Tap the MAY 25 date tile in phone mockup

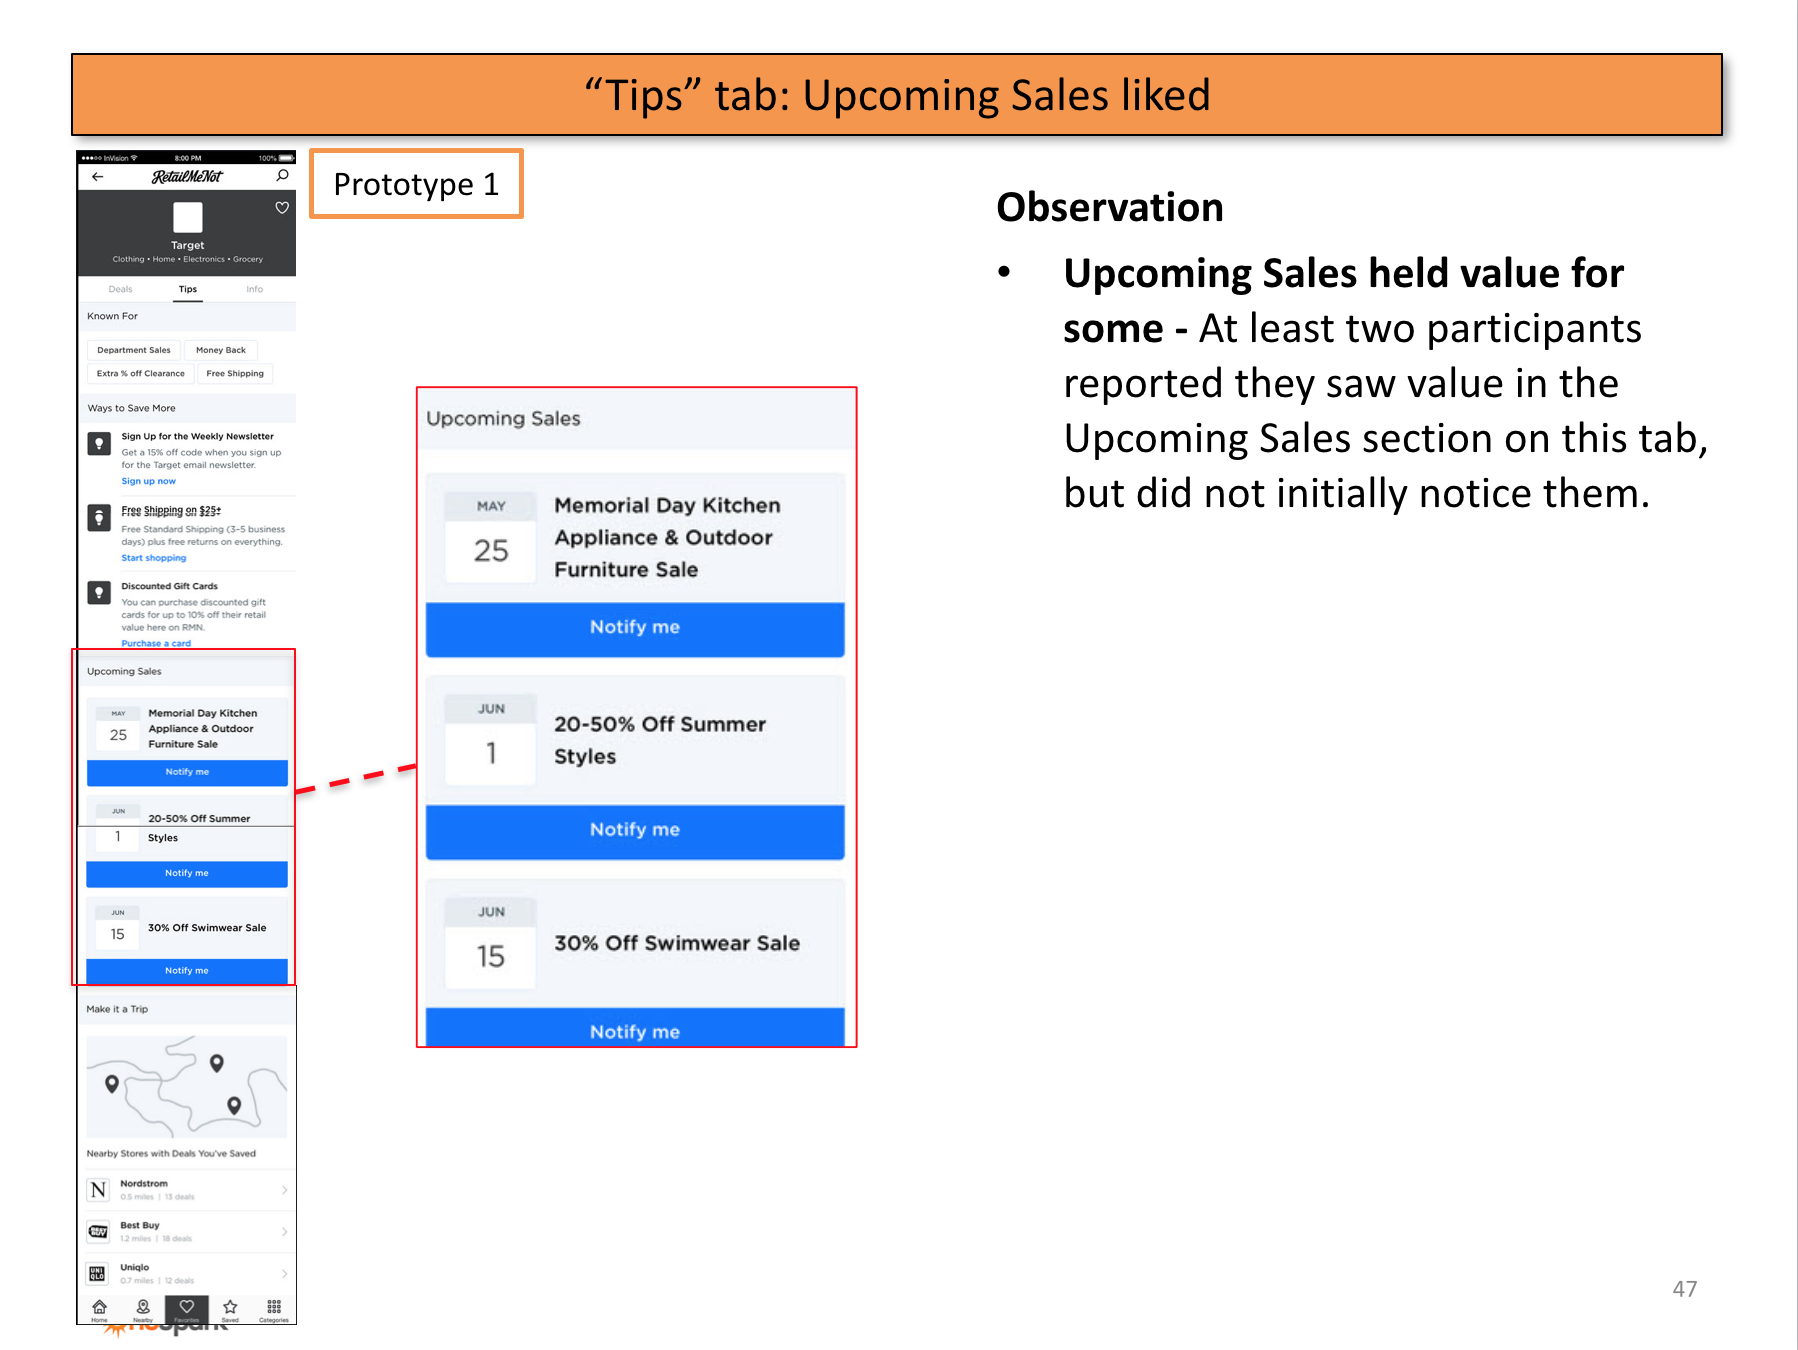tap(118, 728)
